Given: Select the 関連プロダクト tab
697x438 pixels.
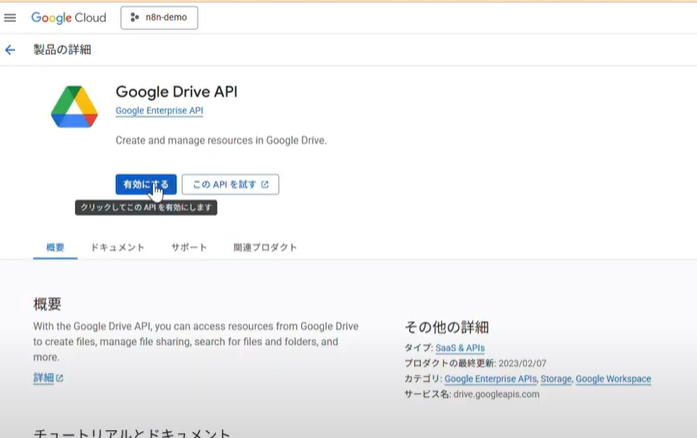Looking at the screenshot, I should tap(265, 247).
